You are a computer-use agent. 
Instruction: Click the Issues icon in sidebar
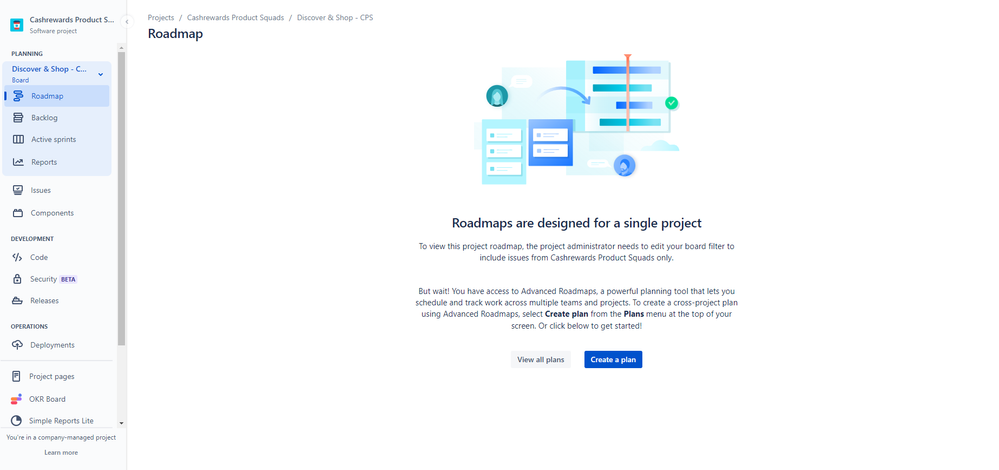pyautogui.click(x=18, y=190)
